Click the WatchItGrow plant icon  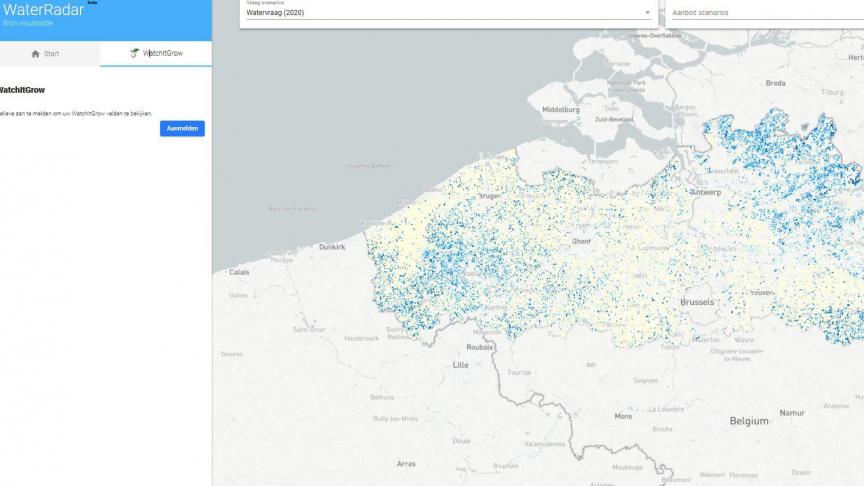(x=134, y=53)
